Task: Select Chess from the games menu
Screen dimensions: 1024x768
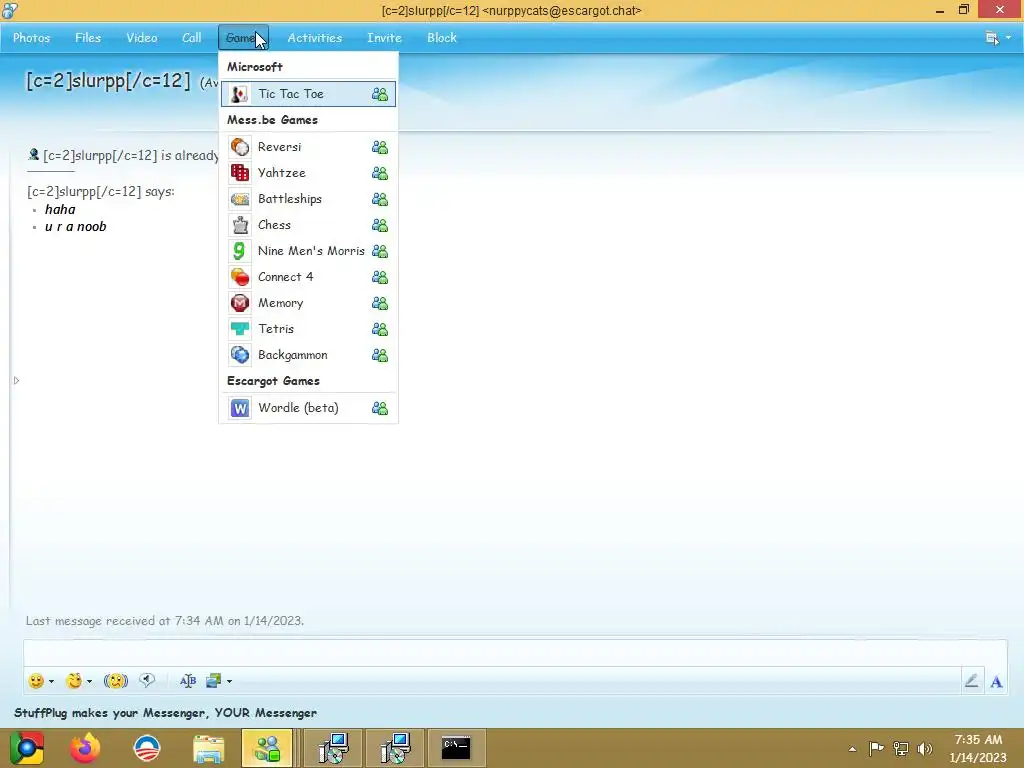Action: point(308,225)
